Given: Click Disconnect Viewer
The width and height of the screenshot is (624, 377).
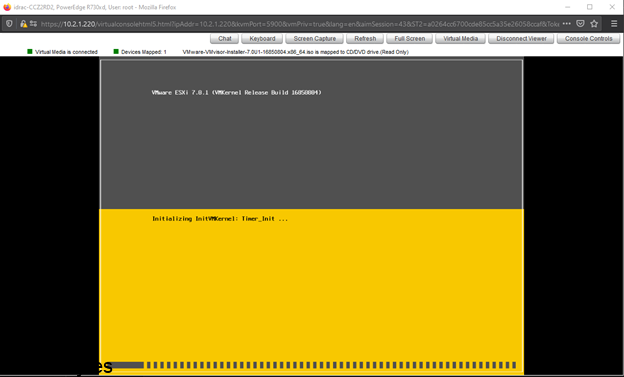Looking at the screenshot, I should (521, 39).
